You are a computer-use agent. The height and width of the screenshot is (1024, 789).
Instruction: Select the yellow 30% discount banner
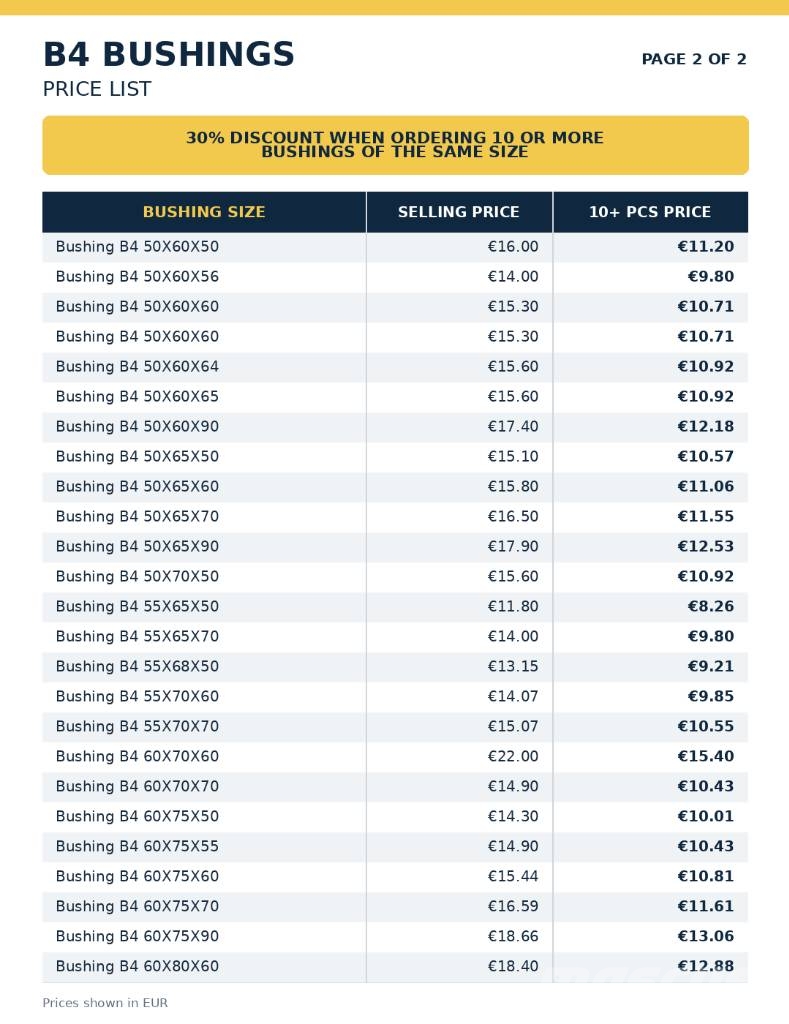pyautogui.click(x=395, y=145)
